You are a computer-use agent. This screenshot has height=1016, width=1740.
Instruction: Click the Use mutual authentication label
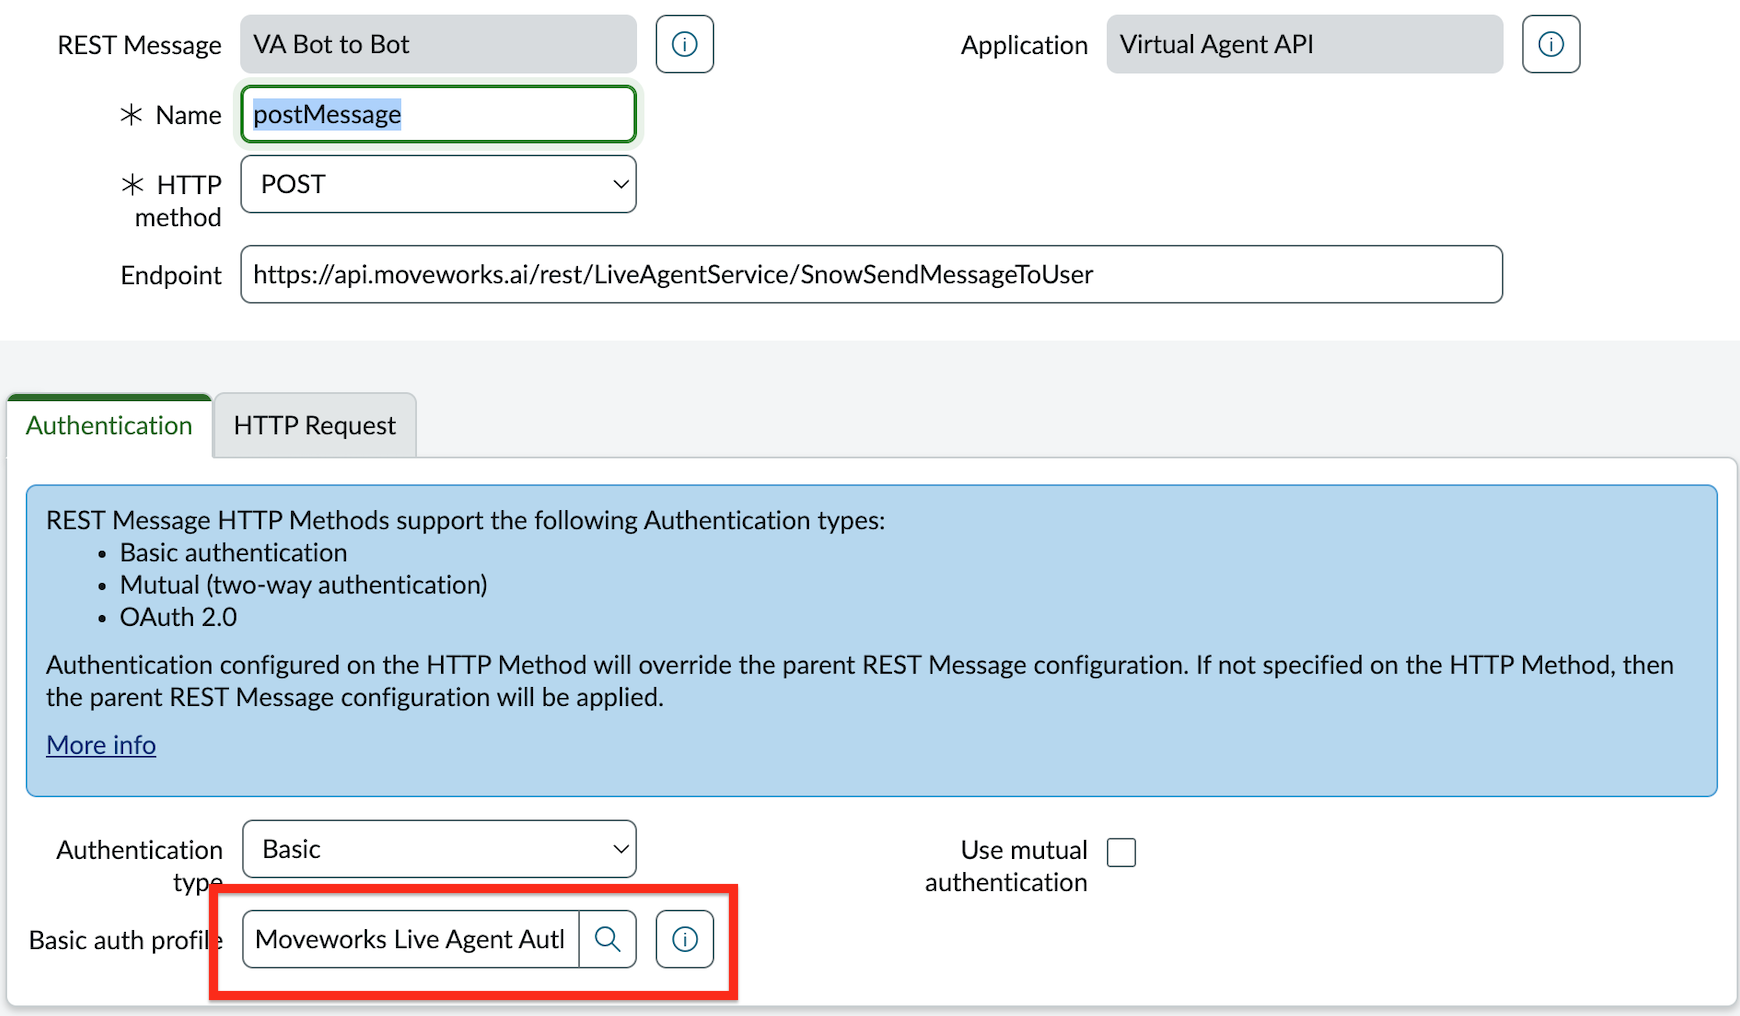(x=1008, y=866)
